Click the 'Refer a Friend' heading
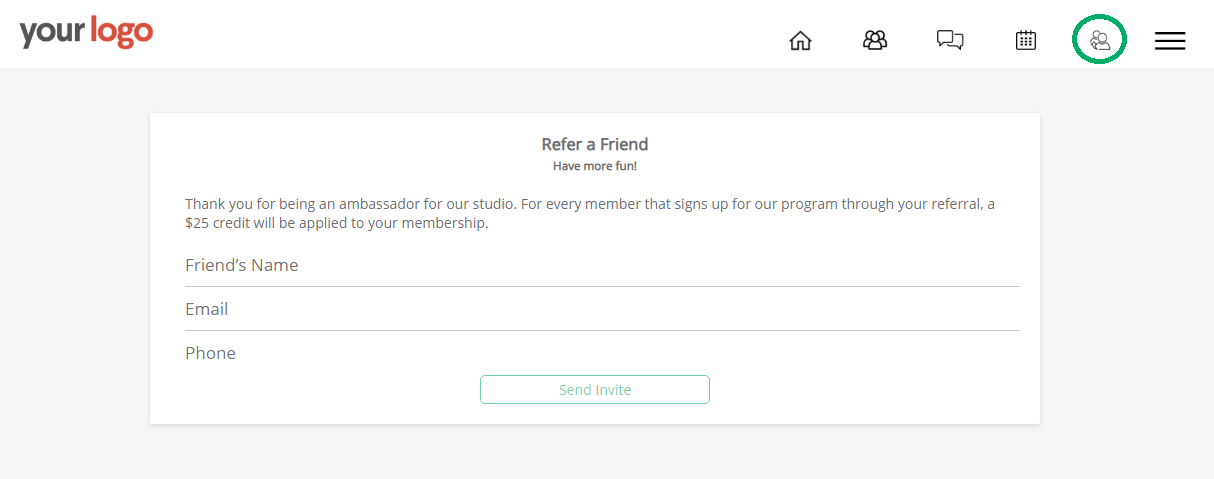 [x=595, y=144]
